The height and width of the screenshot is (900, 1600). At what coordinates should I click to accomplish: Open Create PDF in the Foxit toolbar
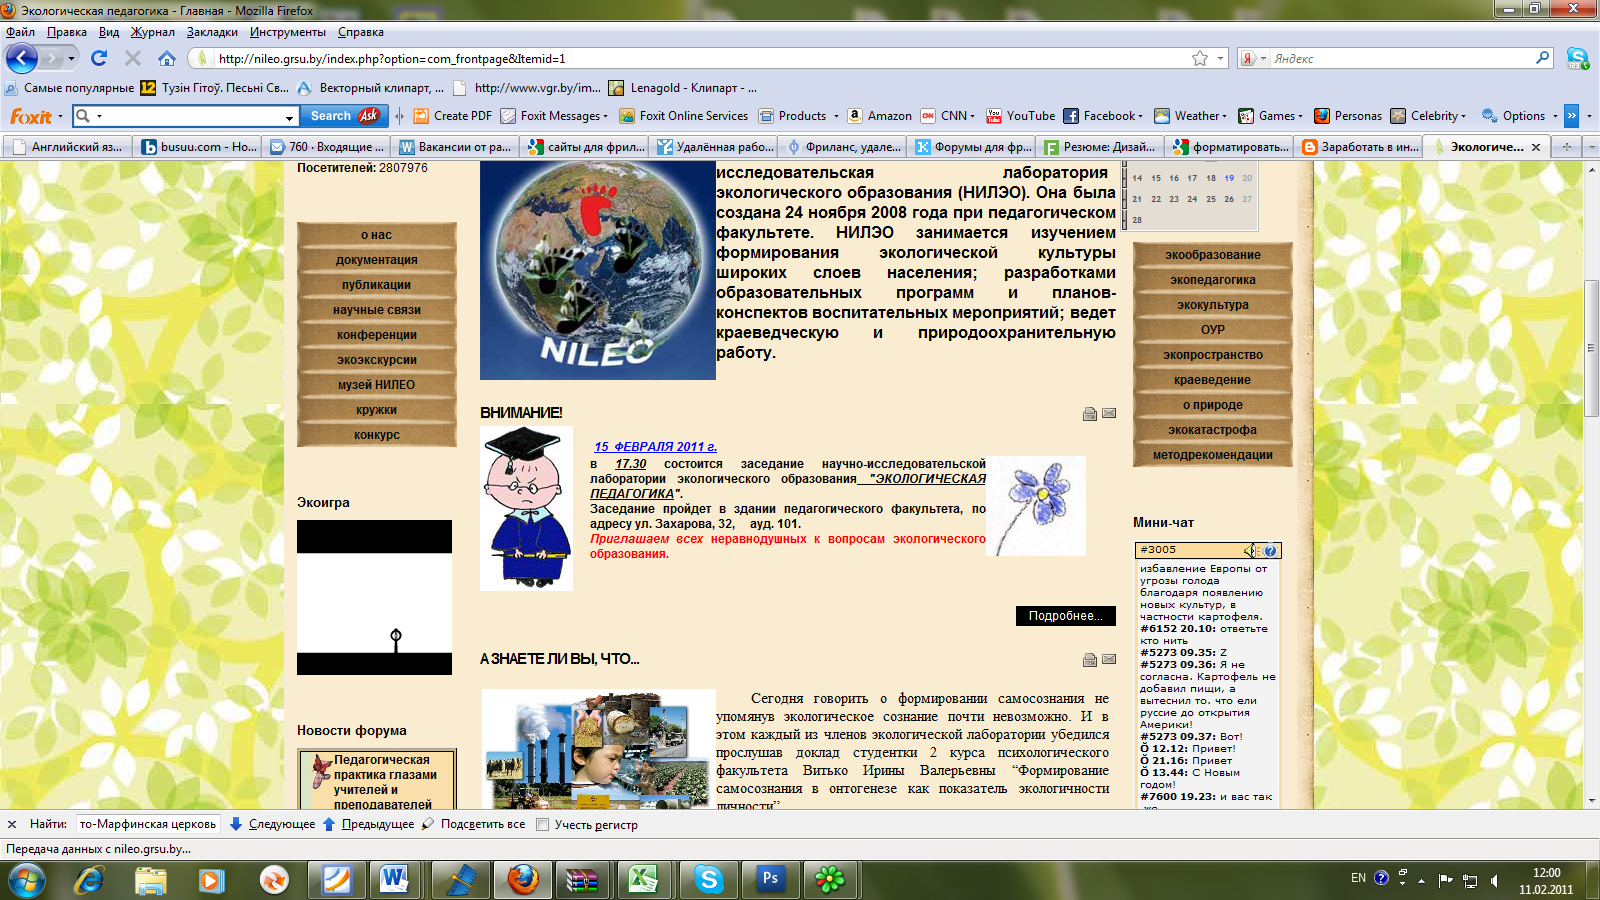(x=453, y=116)
